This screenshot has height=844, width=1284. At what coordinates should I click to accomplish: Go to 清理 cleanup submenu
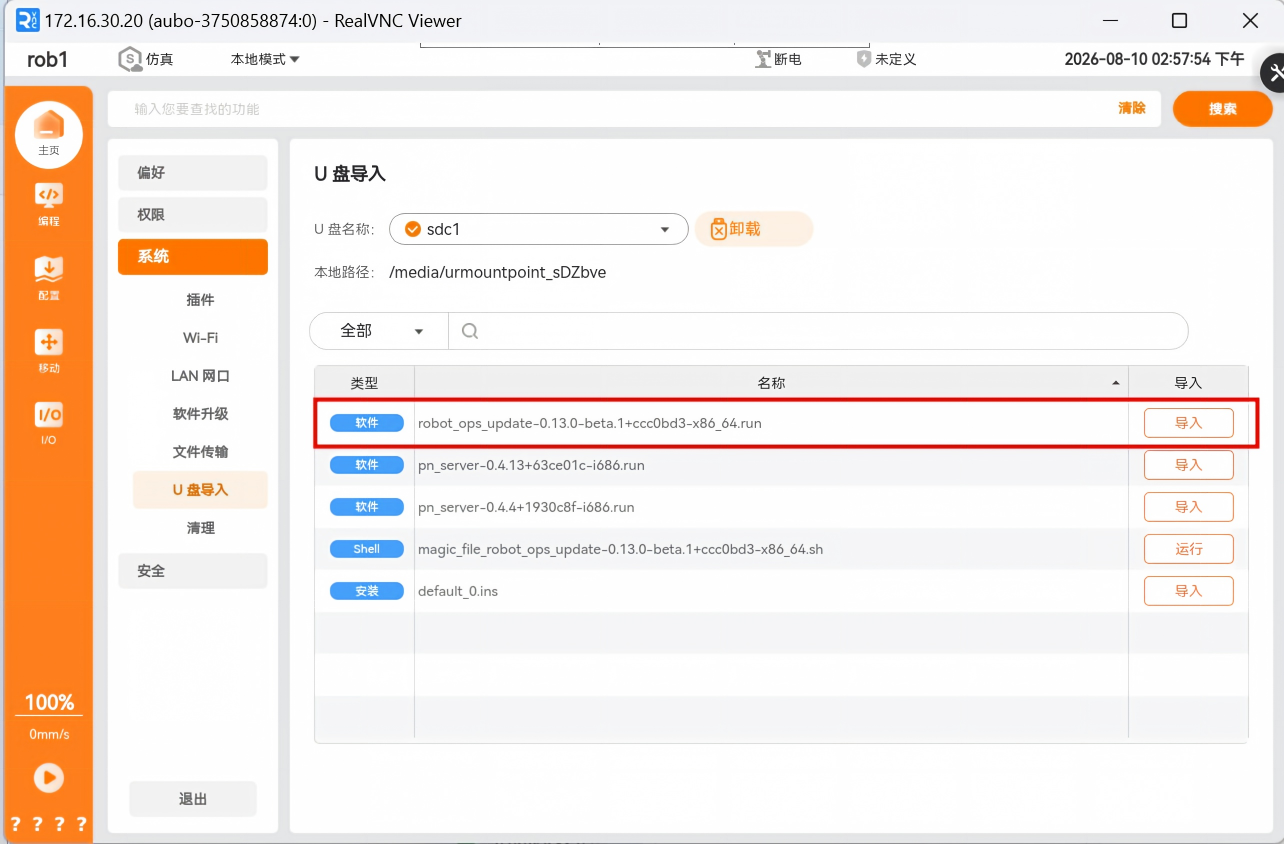pos(200,528)
